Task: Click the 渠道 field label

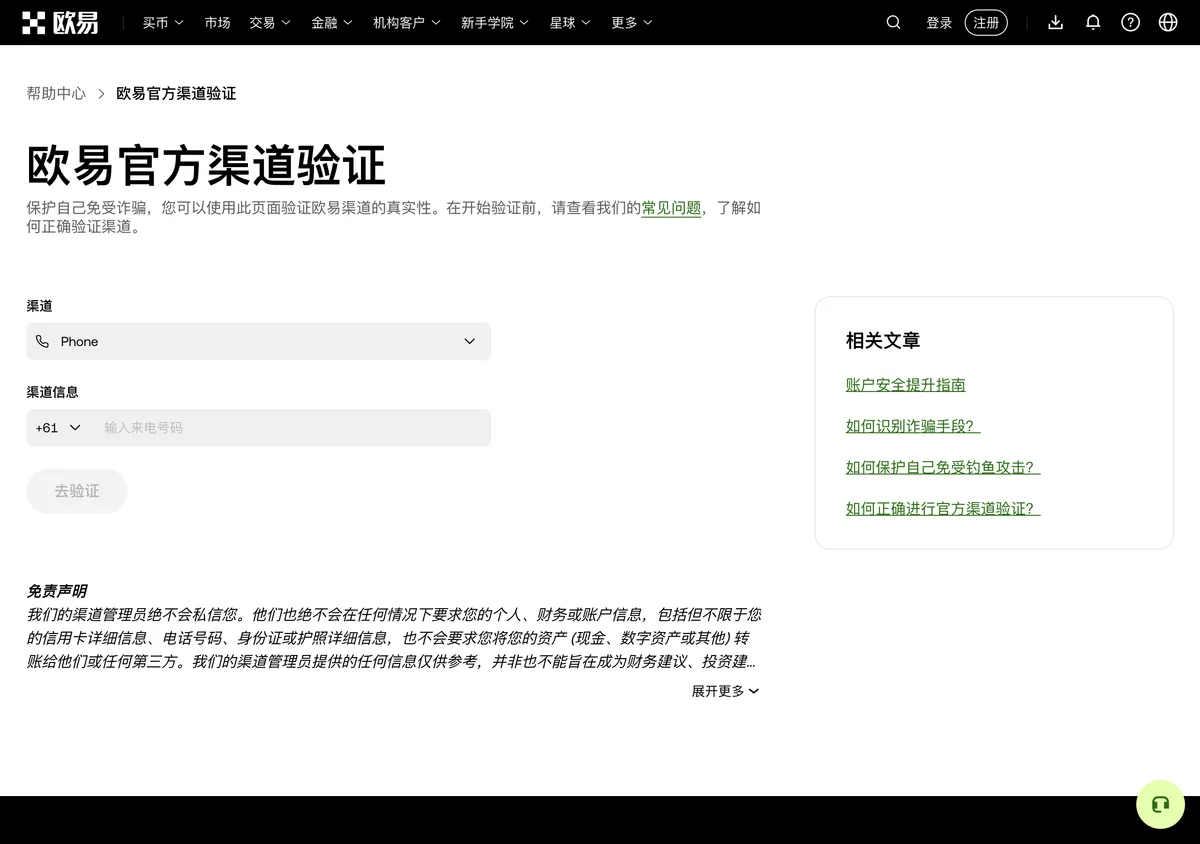Action: pyautogui.click(x=39, y=306)
